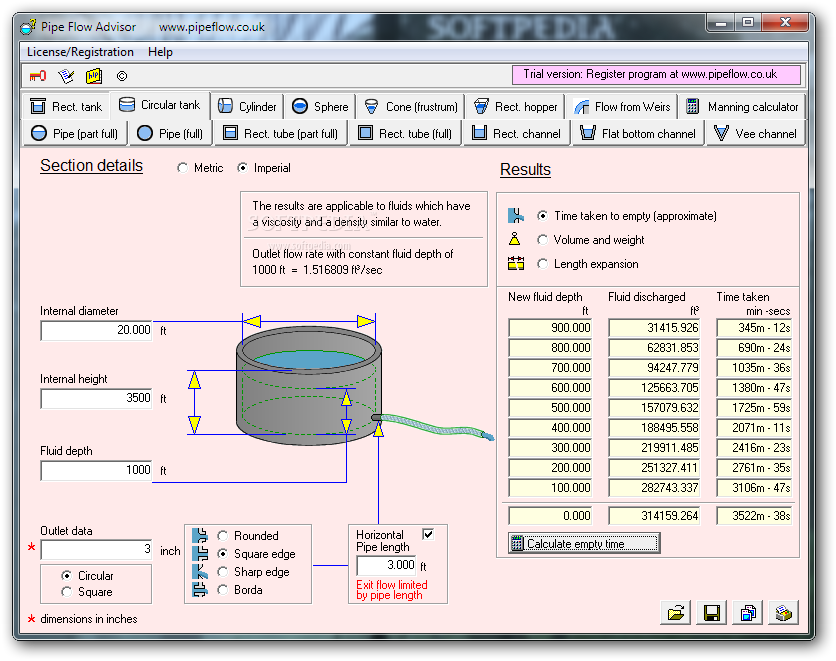Click the copyright symbol icon
The height and width of the screenshot is (661, 836).
[122, 76]
